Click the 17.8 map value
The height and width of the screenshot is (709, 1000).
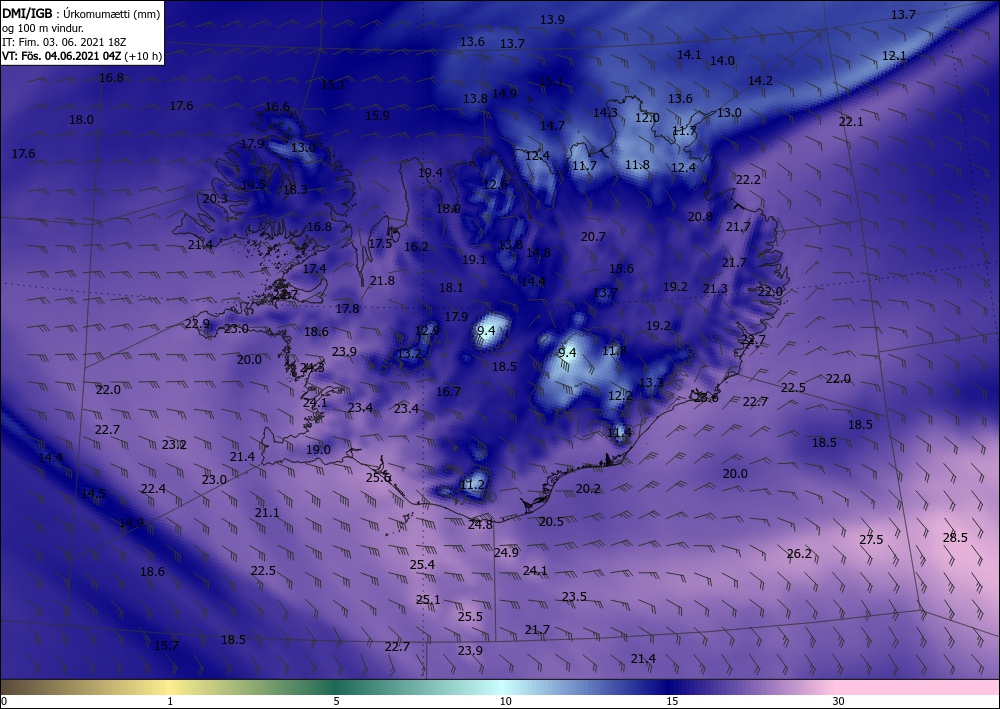[347, 309]
